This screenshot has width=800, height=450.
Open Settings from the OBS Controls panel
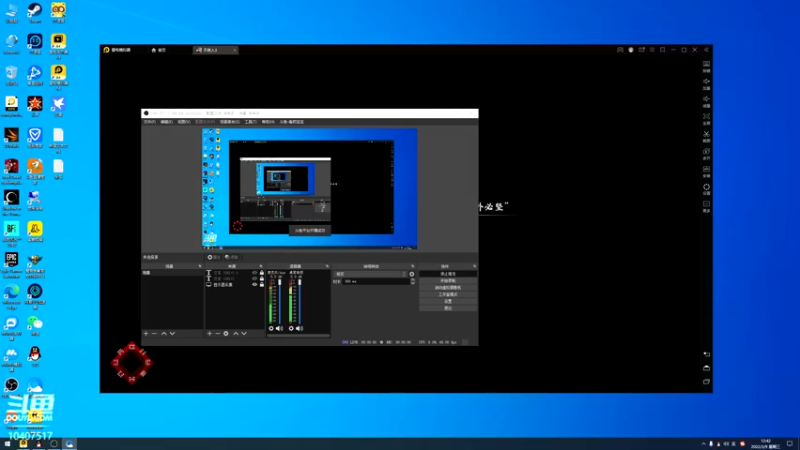(448, 301)
